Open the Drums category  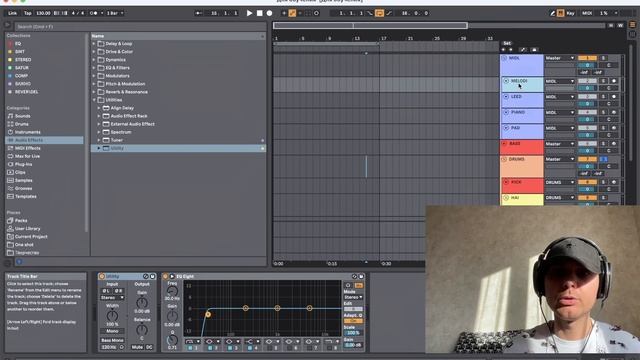(x=22, y=124)
